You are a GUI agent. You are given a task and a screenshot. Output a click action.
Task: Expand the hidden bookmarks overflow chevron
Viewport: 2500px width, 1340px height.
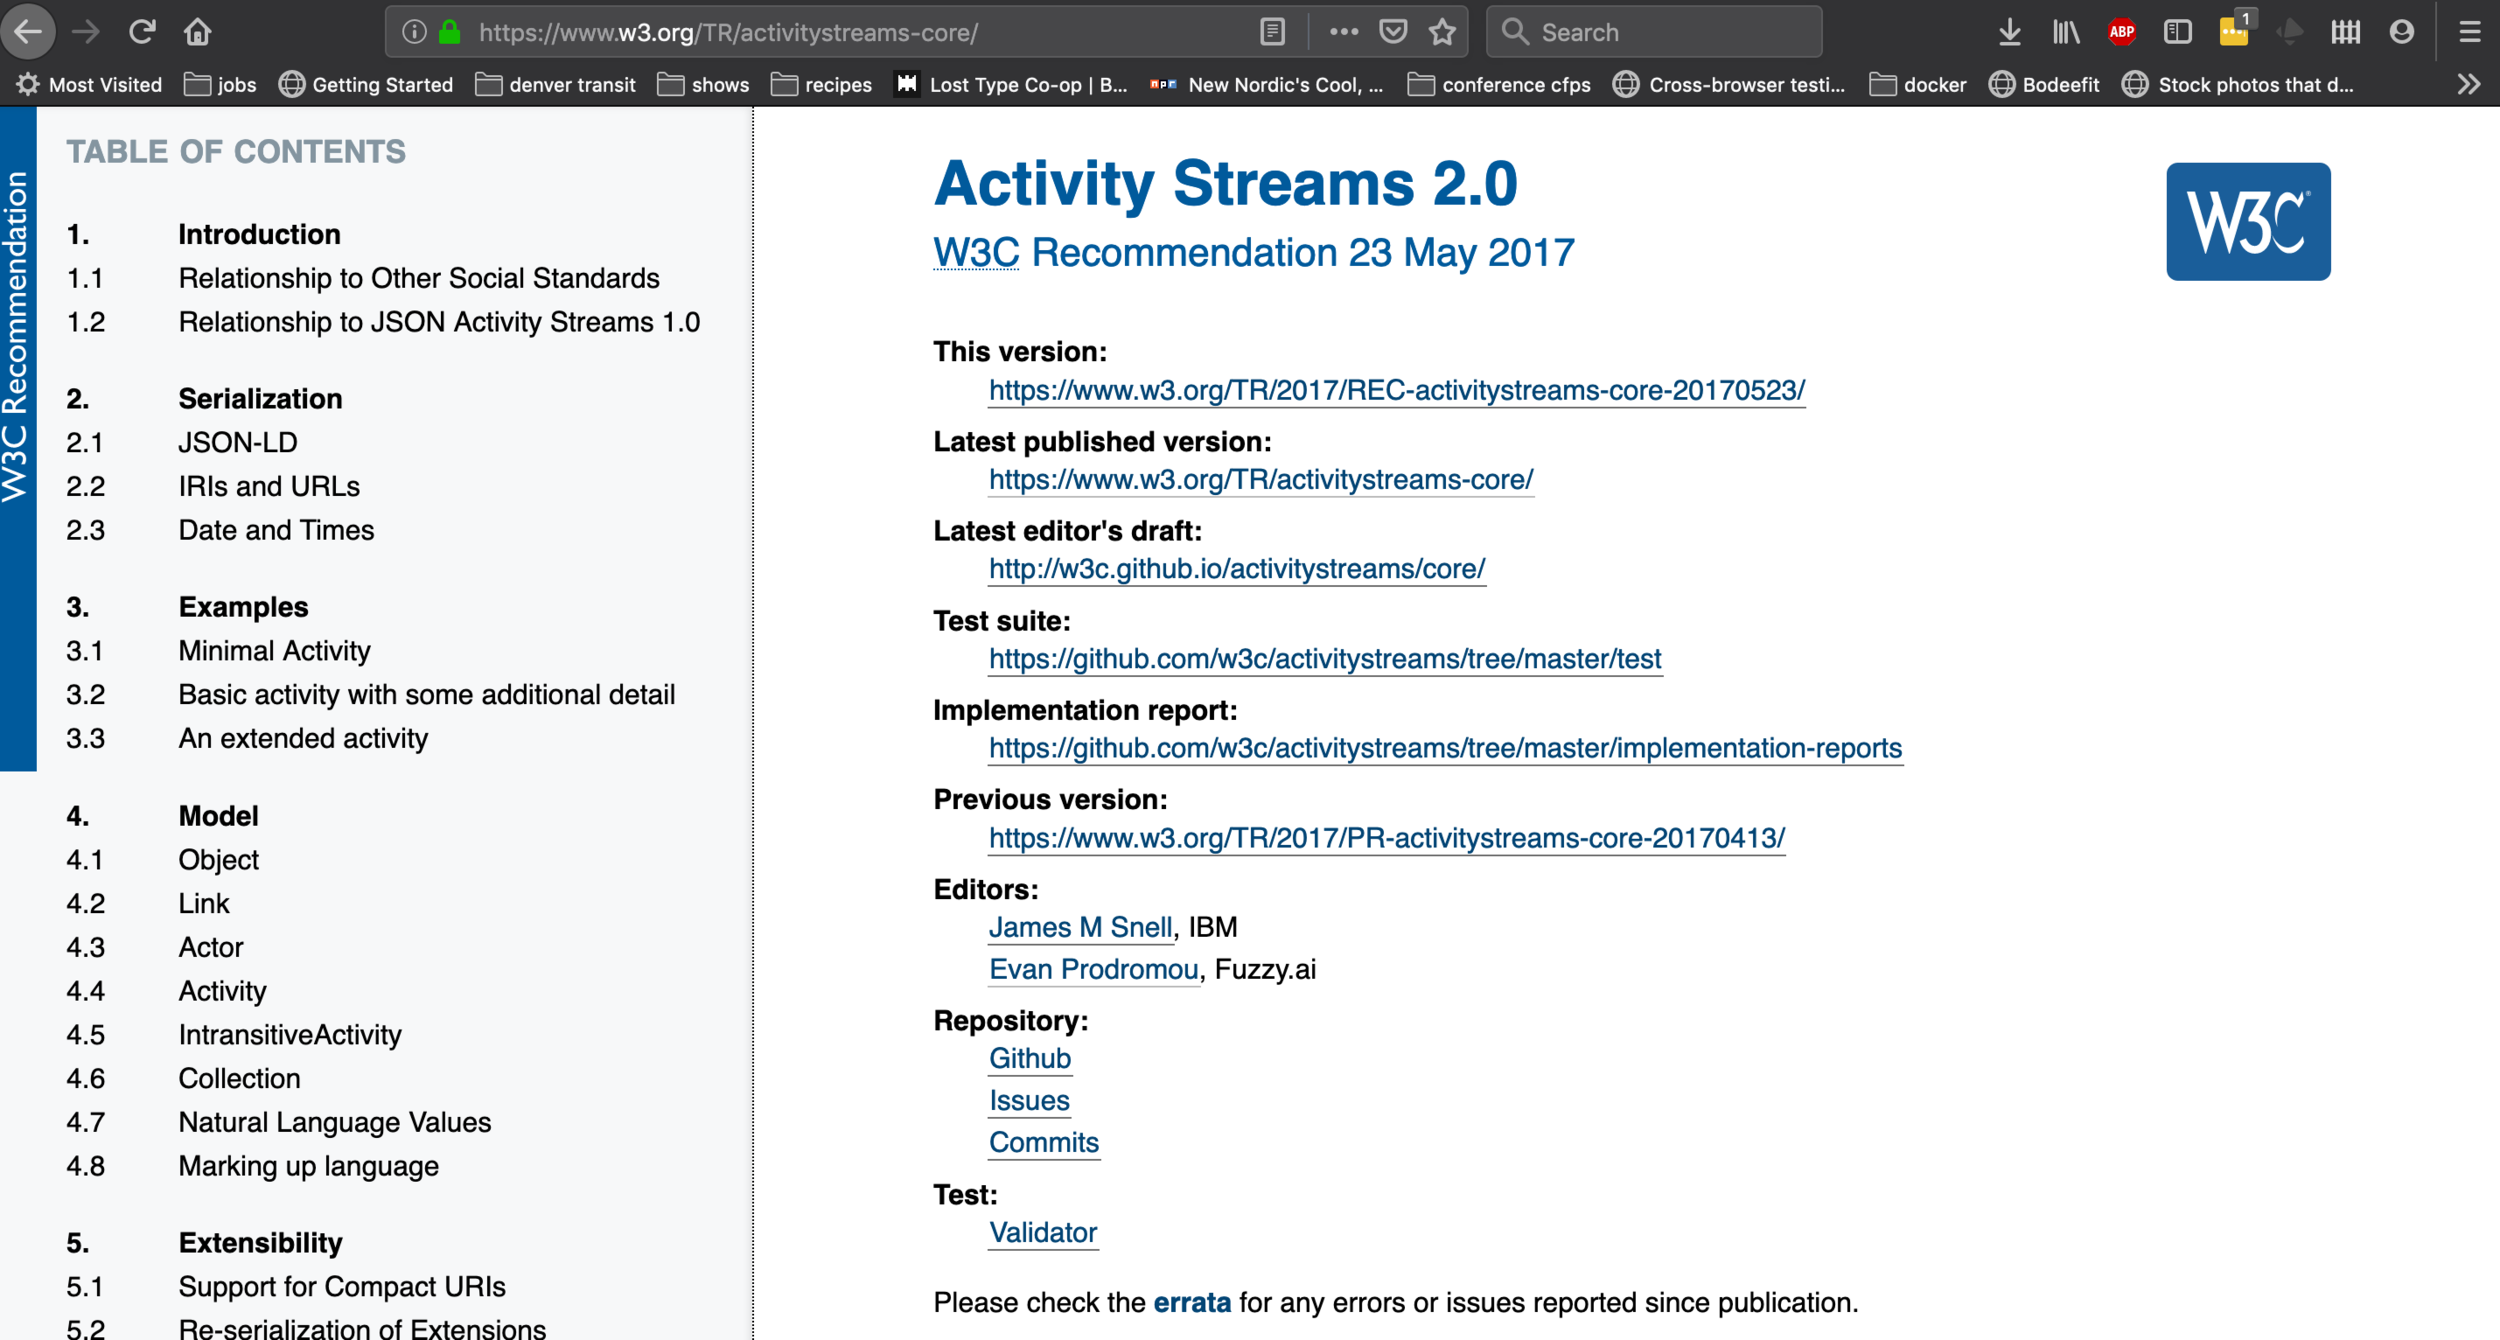tap(2468, 85)
